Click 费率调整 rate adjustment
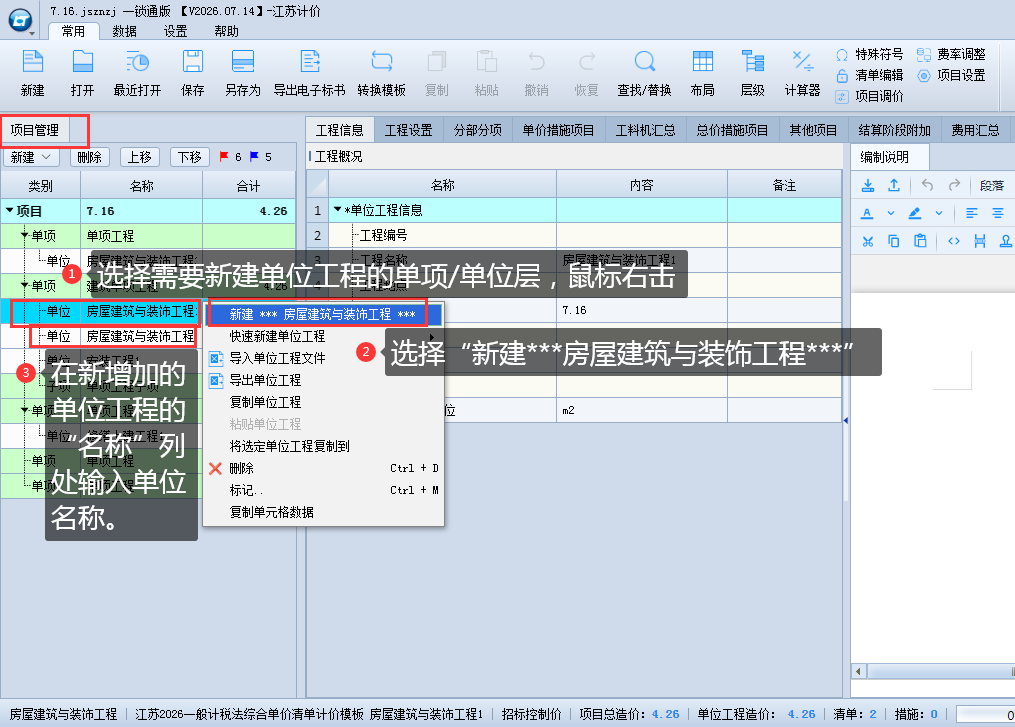 coord(952,54)
